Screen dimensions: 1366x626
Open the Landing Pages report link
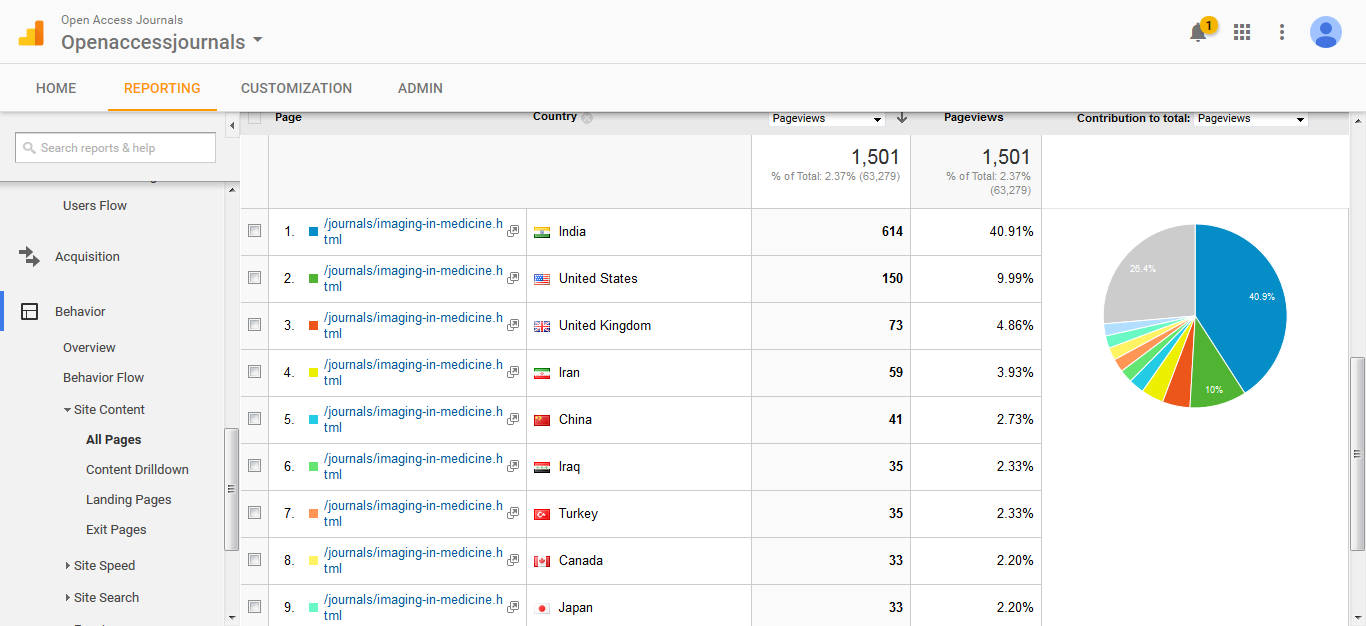[x=128, y=500]
